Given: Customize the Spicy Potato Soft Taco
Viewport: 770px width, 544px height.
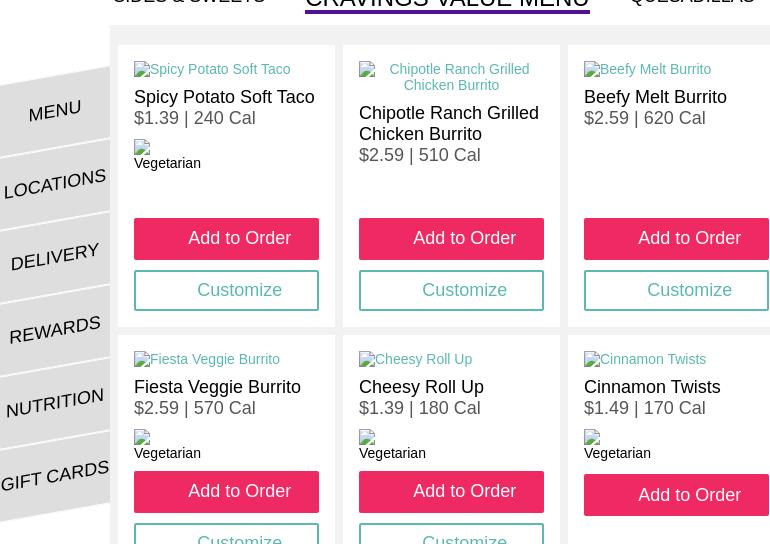Looking at the screenshot, I should coord(226,291).
